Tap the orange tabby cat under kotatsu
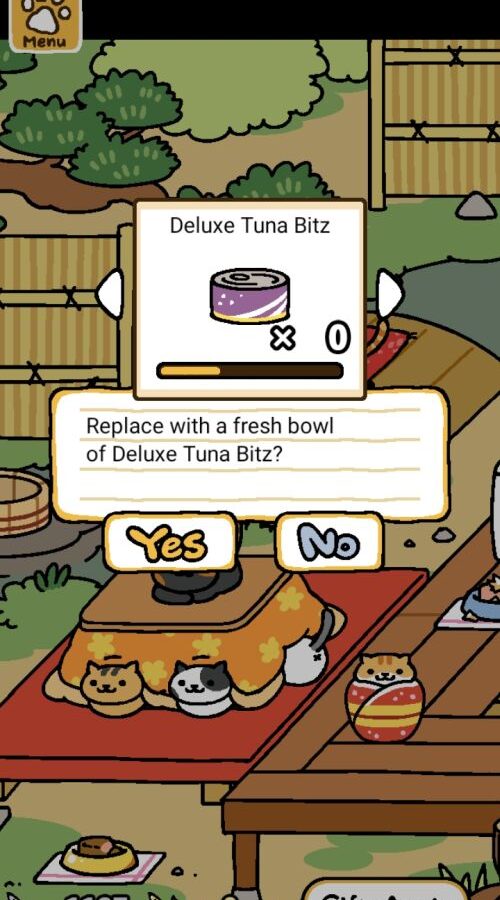The image size is (500, 900). coord(111,688)
